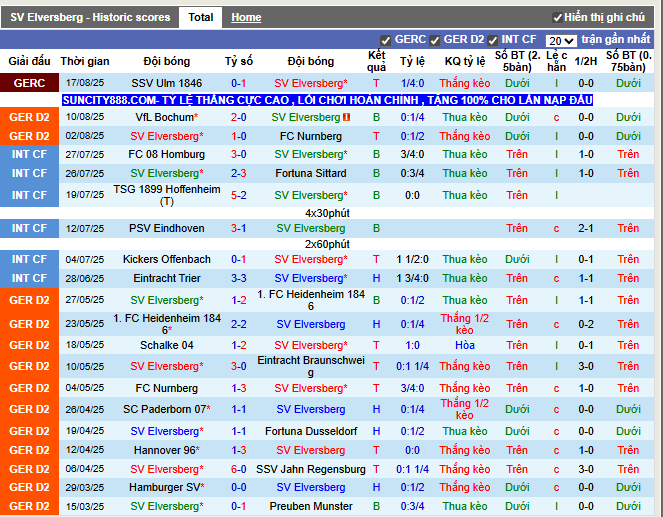Click the 'Số BT (2.5bàn)' column header
Viewport: 663px width, 517px height.
coord(517,61)
